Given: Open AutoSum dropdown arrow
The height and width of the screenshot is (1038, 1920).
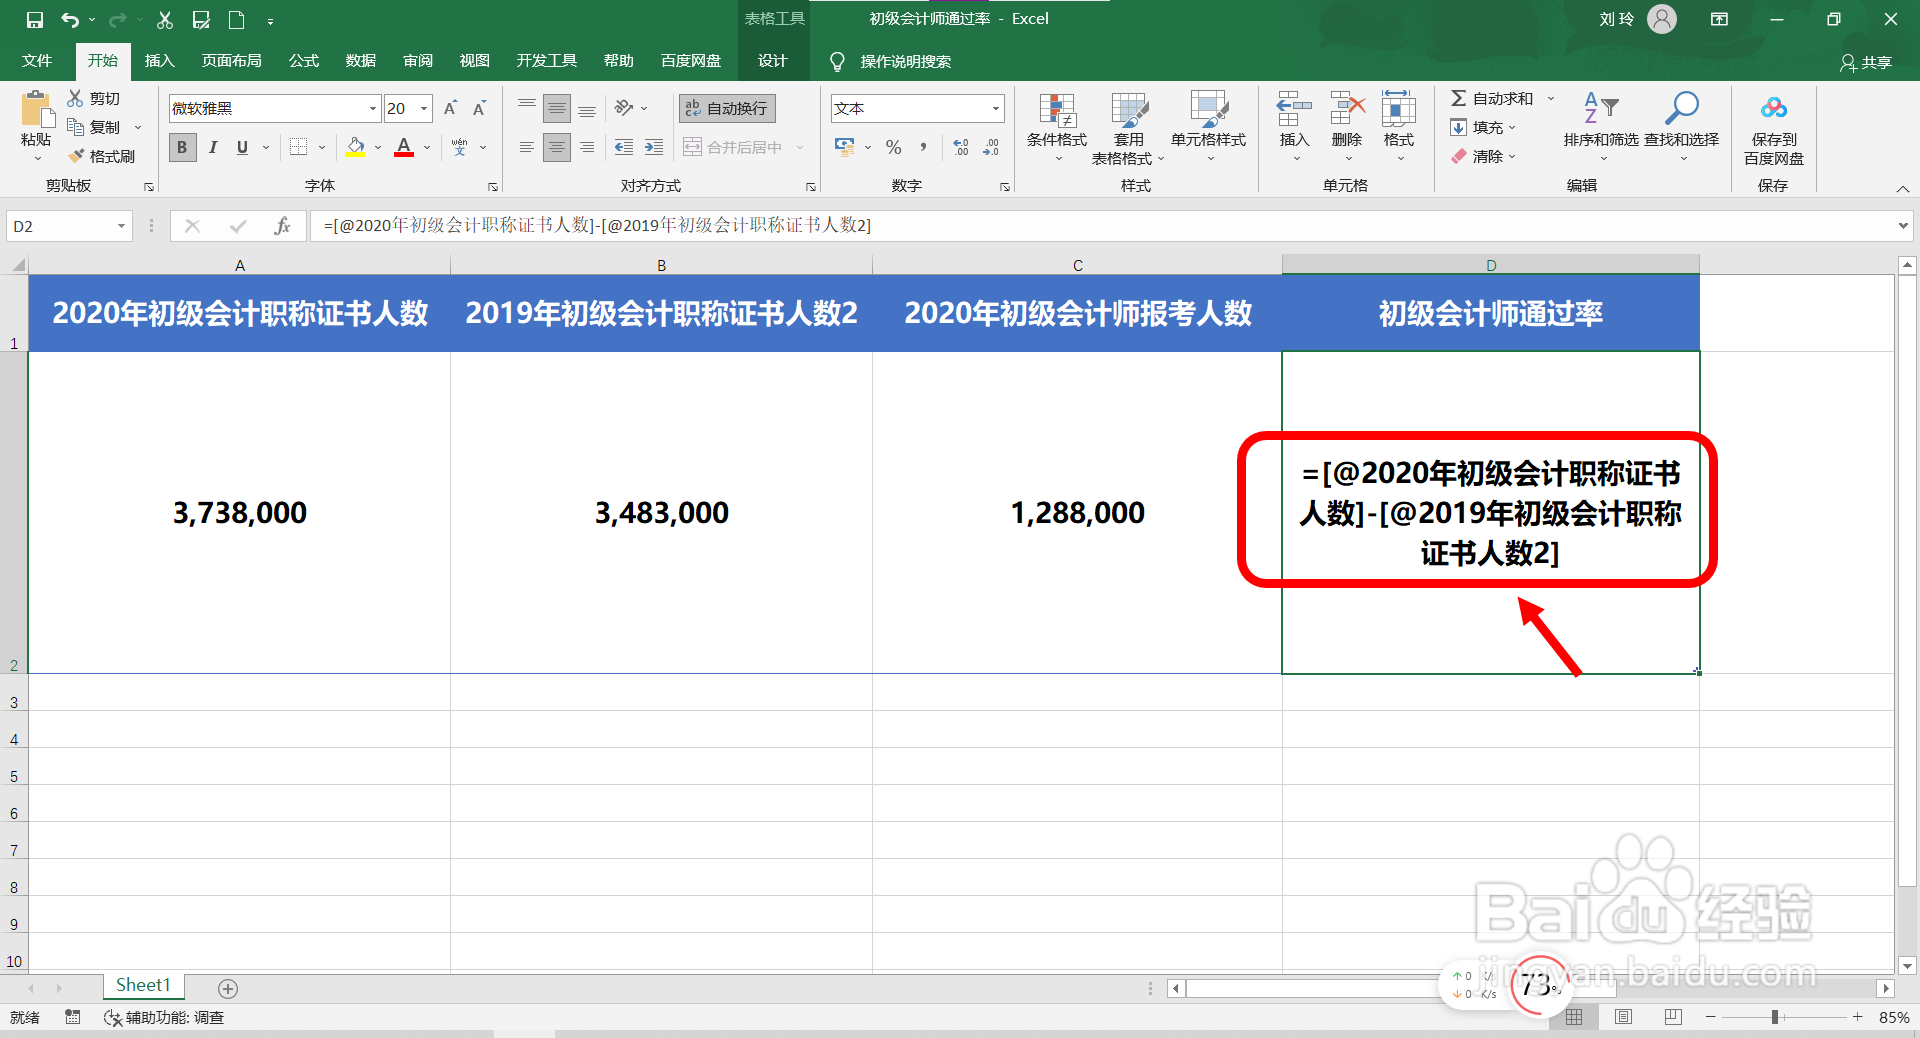Looking at the screenshot, I should (x=1551, y=98).
